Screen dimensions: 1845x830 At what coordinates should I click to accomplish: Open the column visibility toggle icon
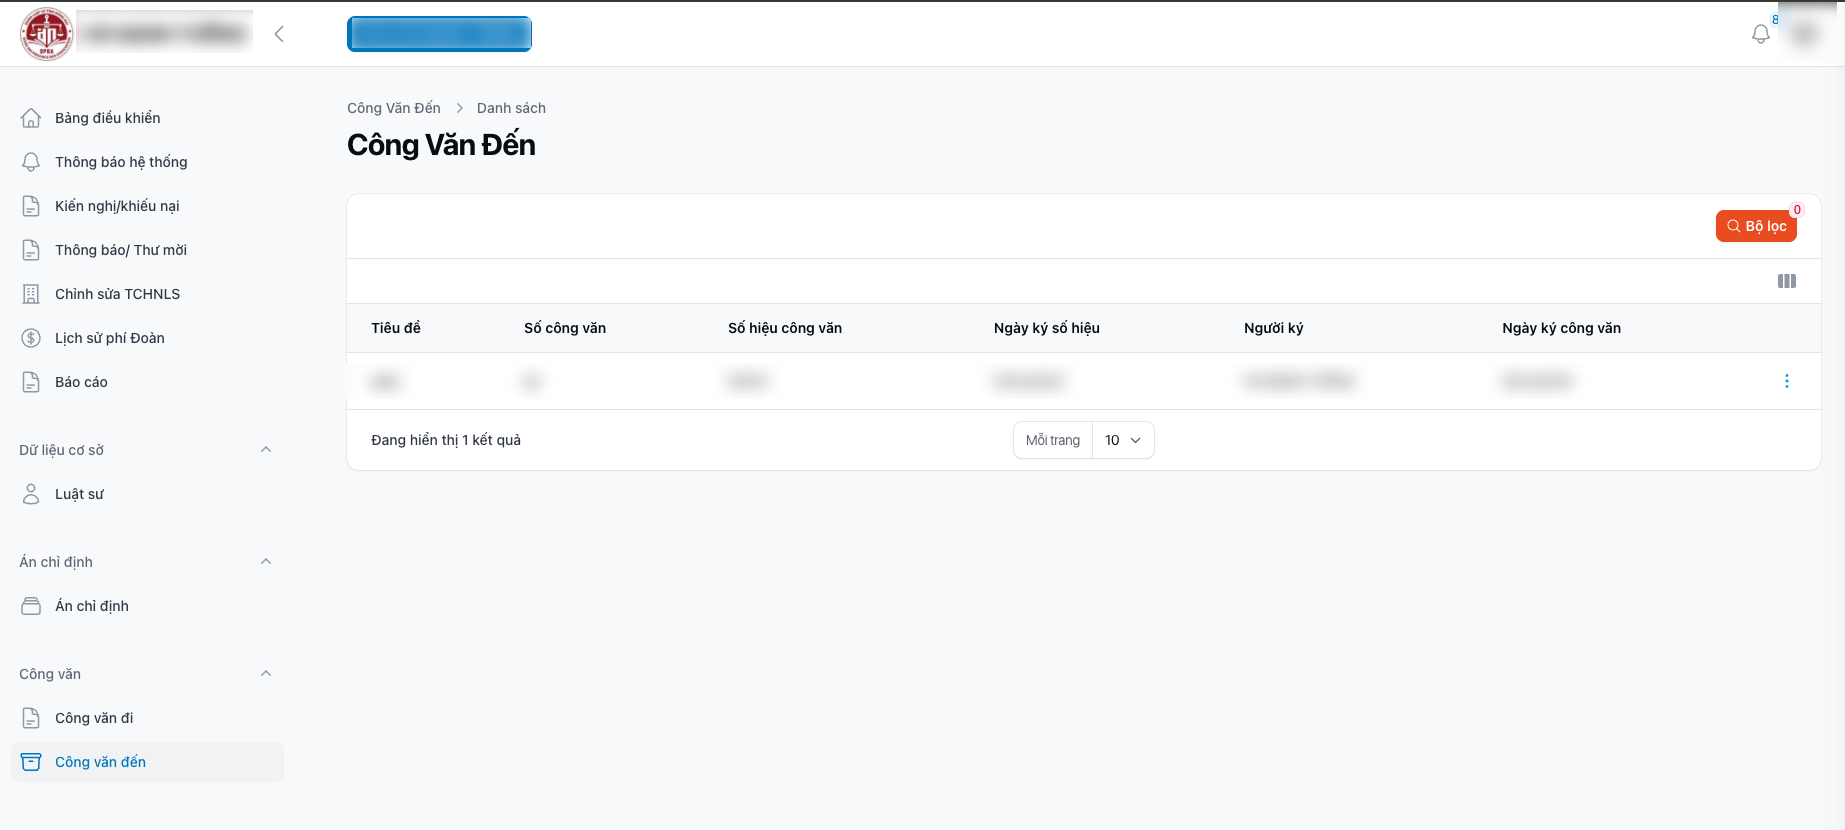(x=1786, y=281)
